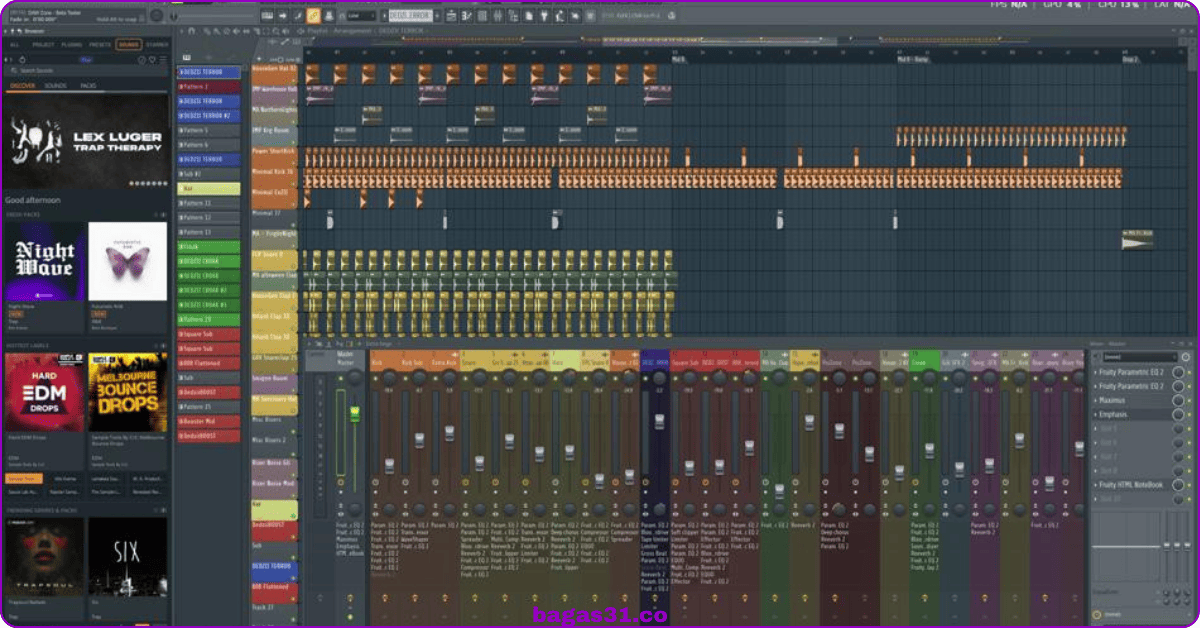Turn the Emphasis slot mix knob
1200x628 pixels.
(1178, 415)
